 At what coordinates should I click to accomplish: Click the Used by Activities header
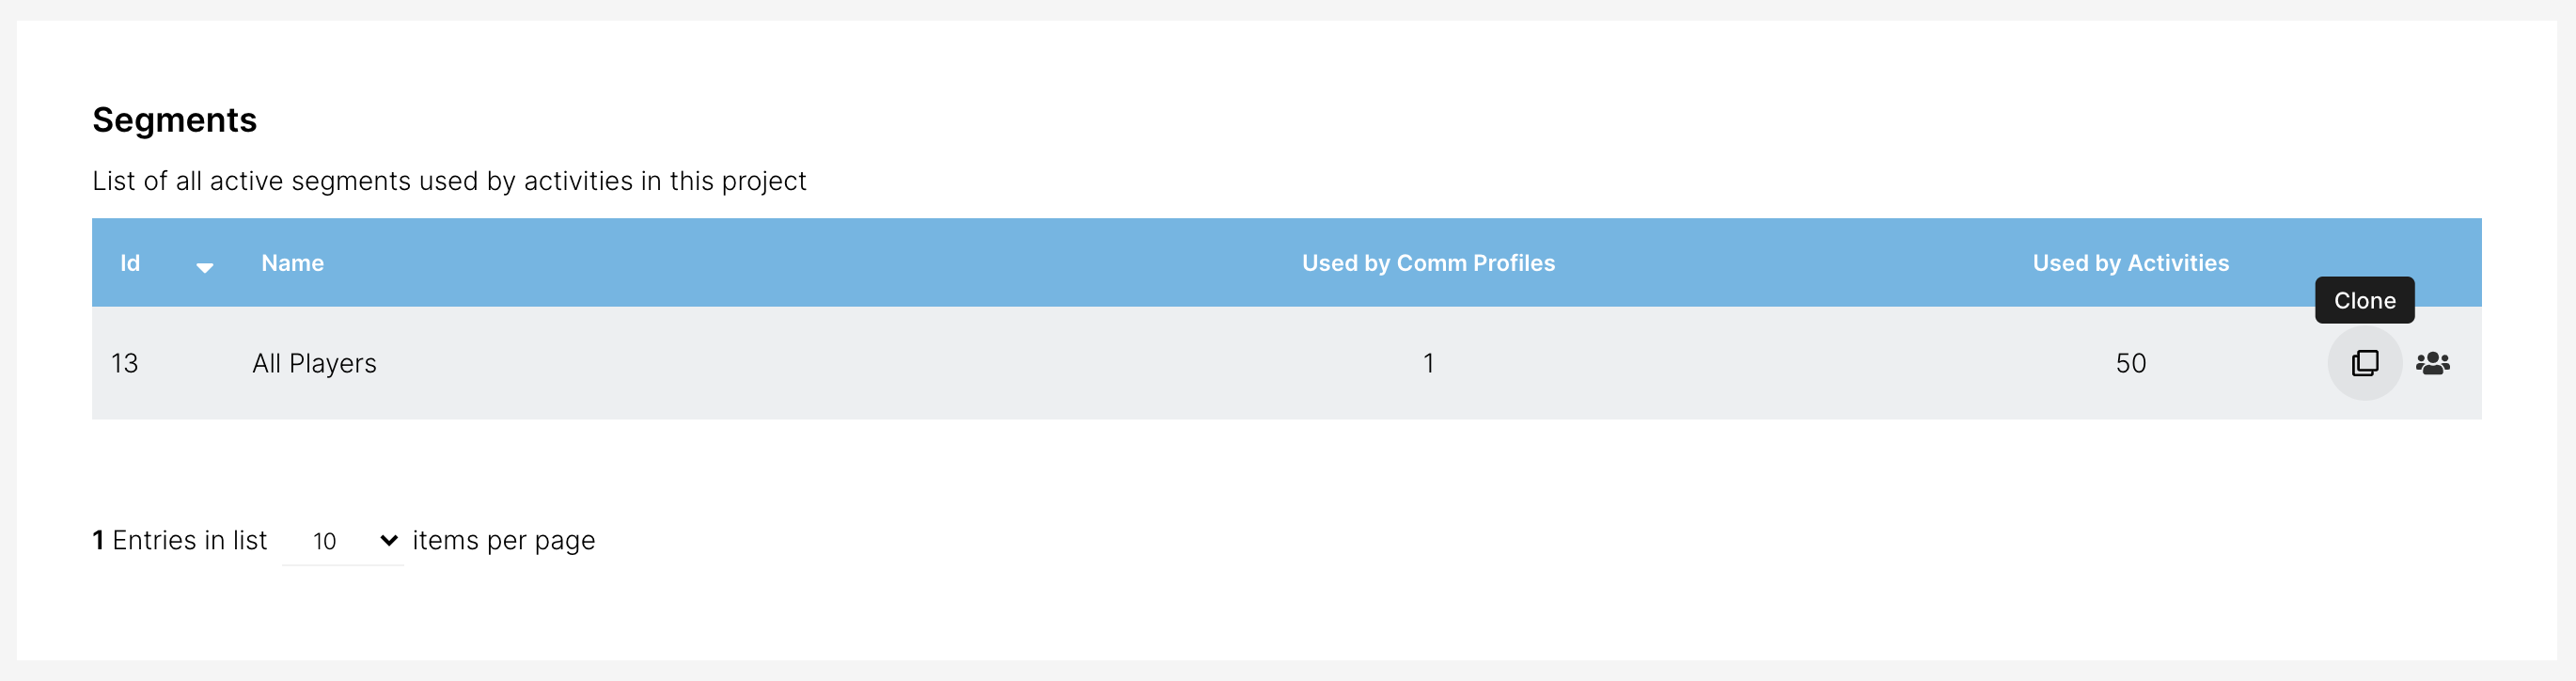tap(2130, 263)
